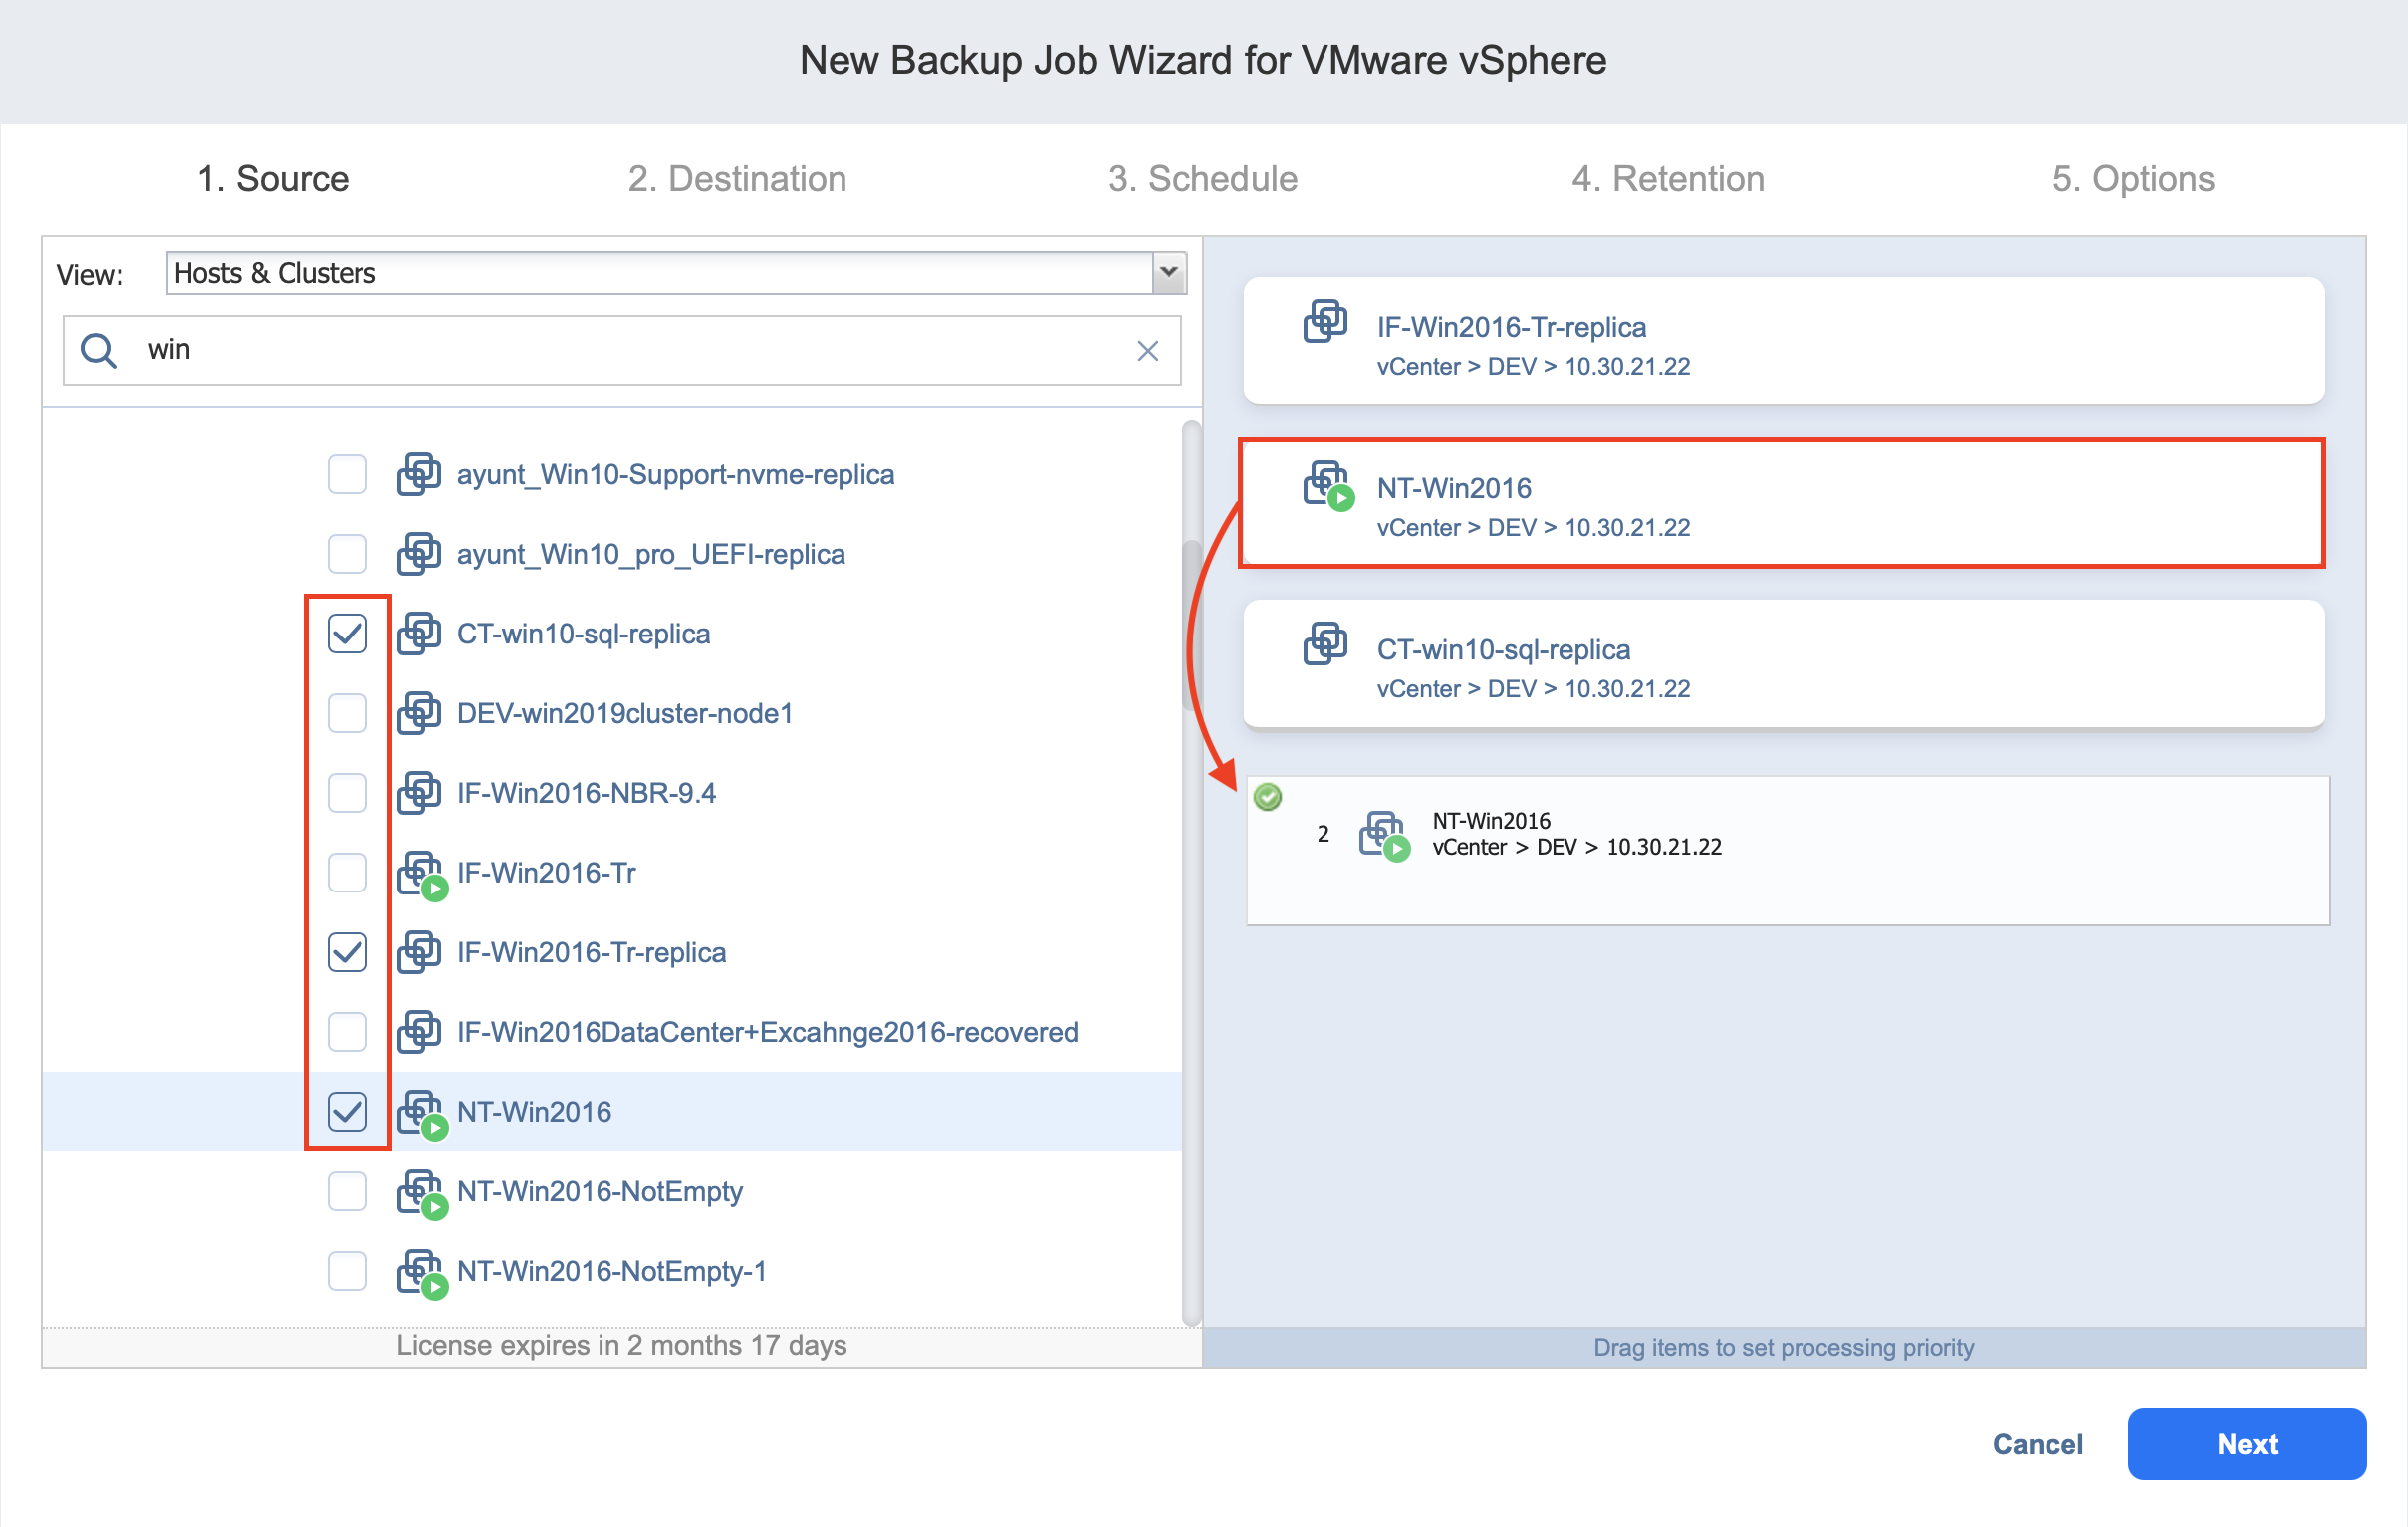Uncheck IF-Win2016-Tr-replica checkbox
The height and width of the screenshot is (1527, 2408).
(347, 952)
